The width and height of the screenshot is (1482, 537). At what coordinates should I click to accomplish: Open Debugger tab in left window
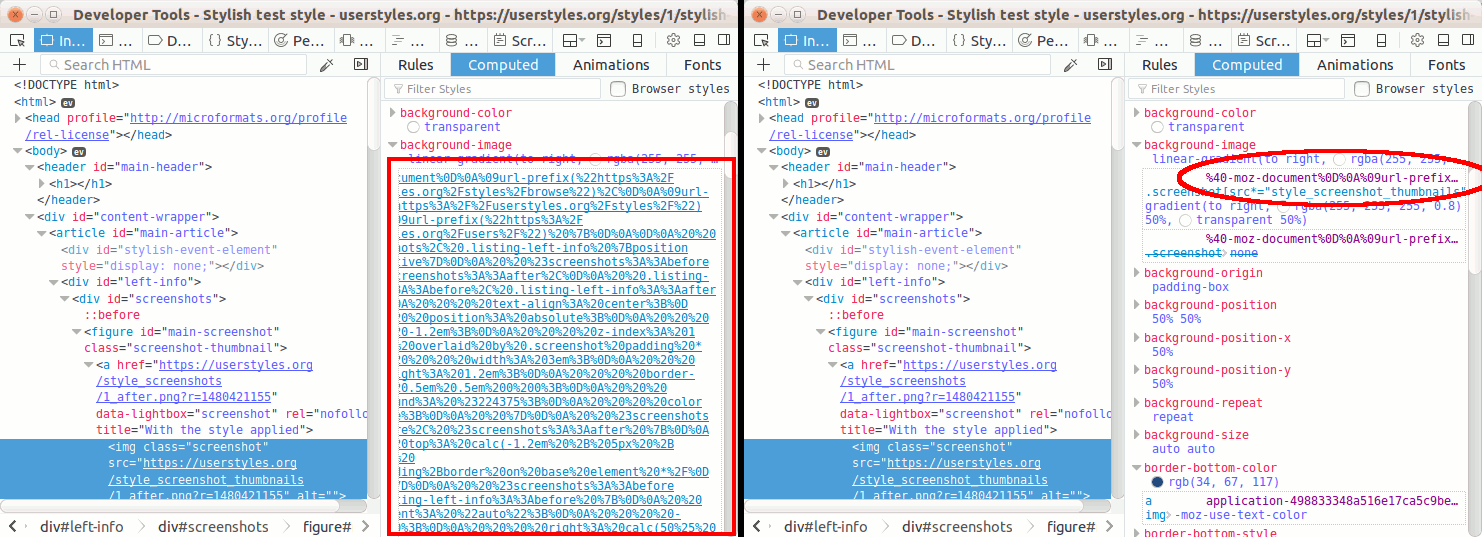(170, 41)
